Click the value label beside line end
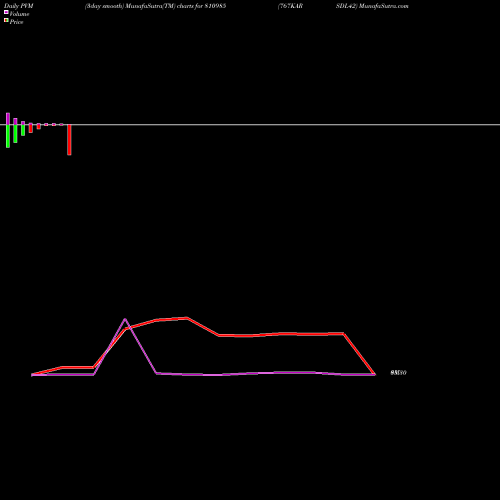 click(x=398, y=373)
